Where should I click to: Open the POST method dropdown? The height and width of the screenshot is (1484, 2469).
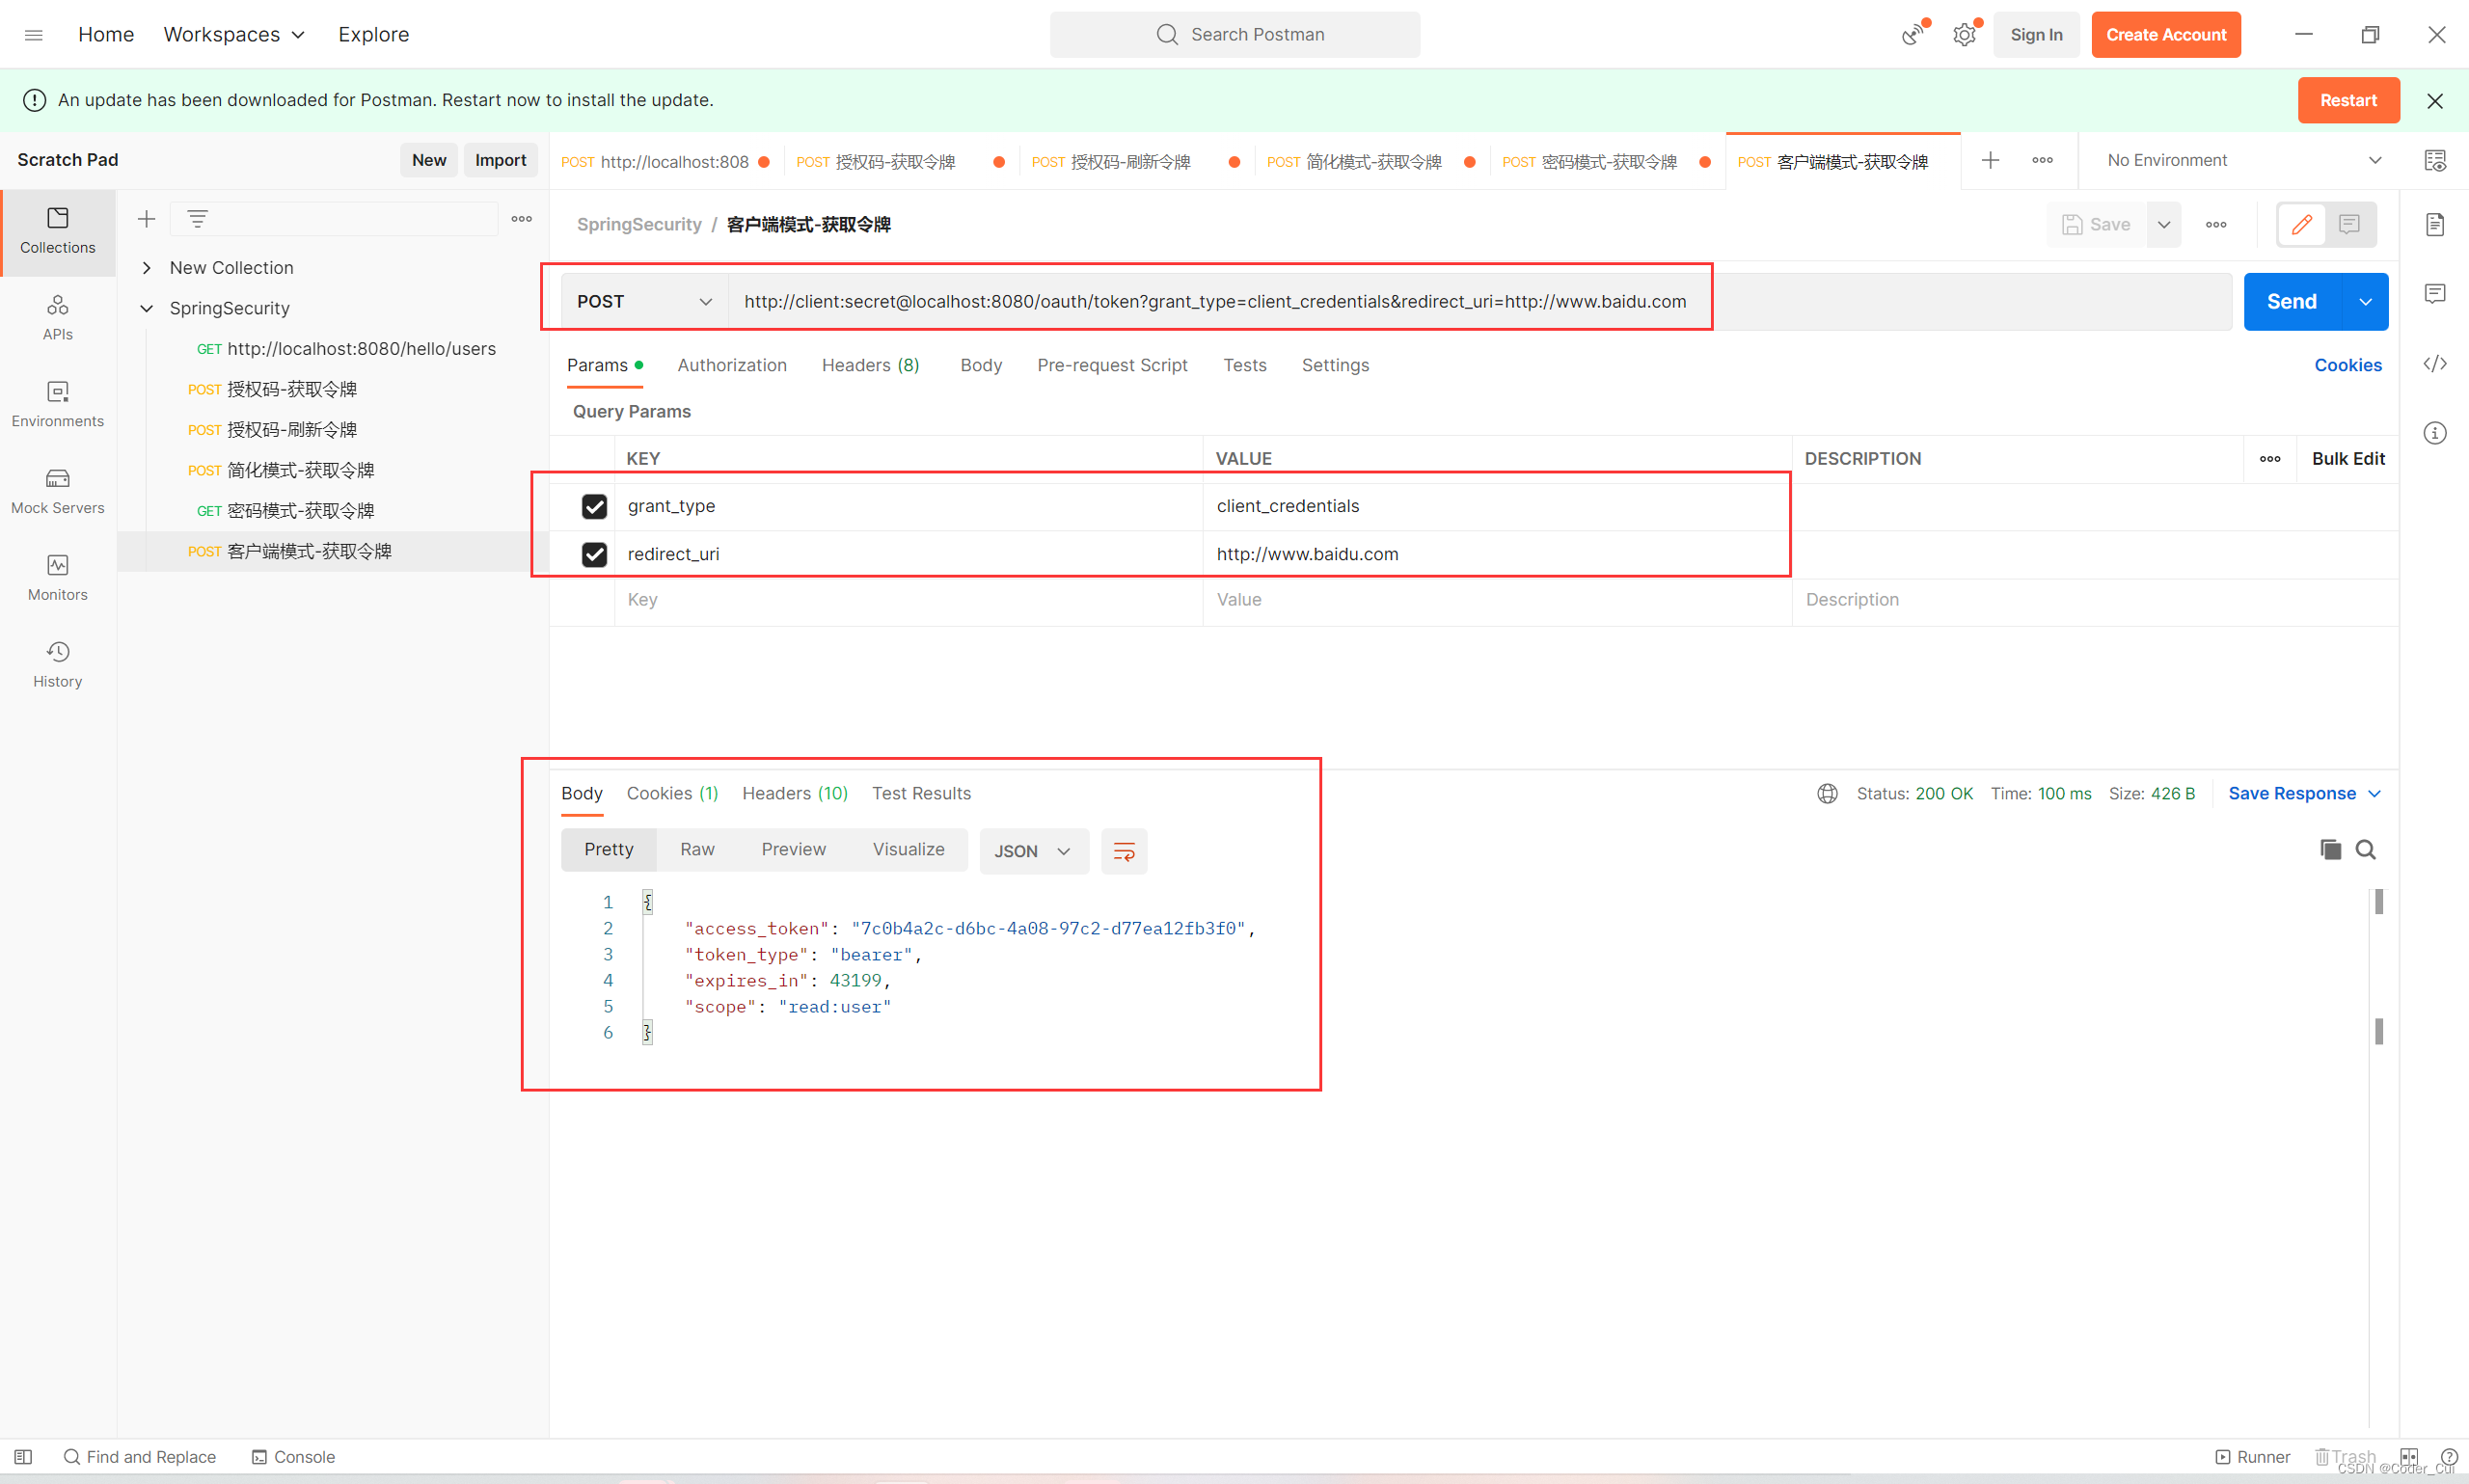pos(644,301)
